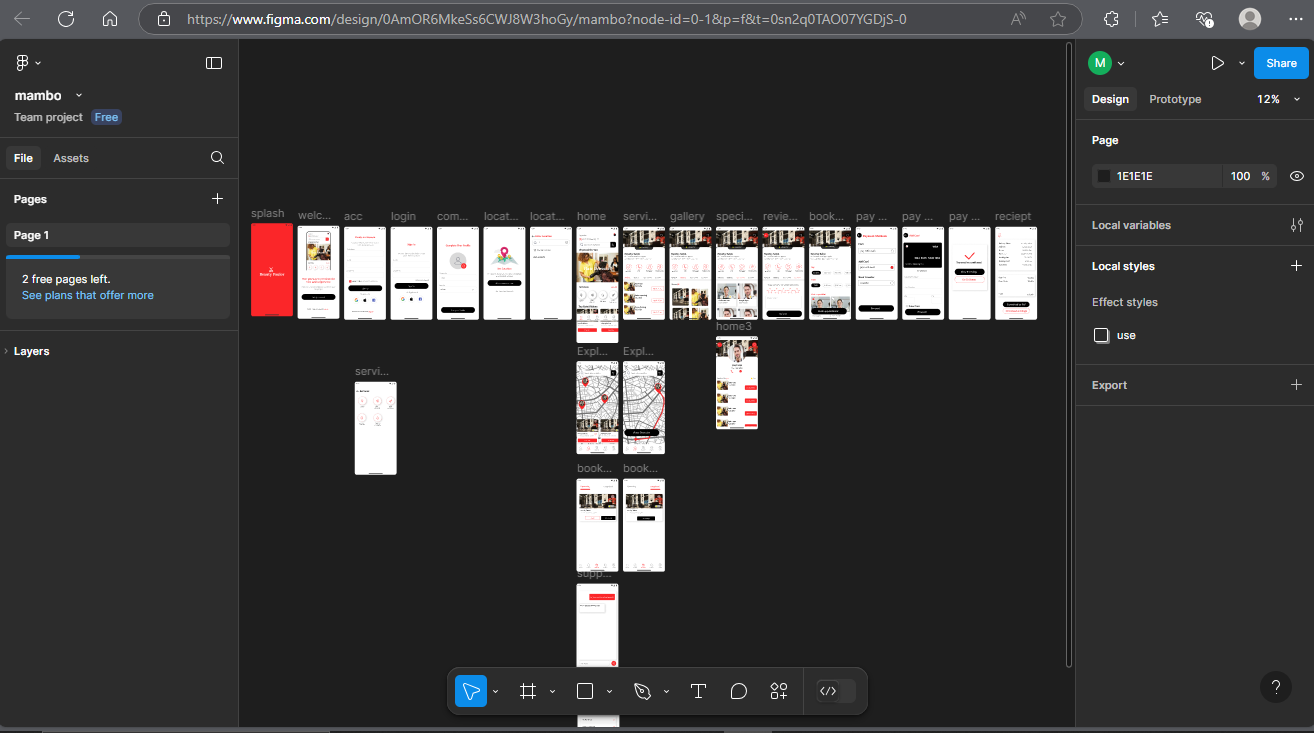Toggle Dev Mode switch
Image resolution: width=1314 pixels, height=733 pixels.
[x=835, y=691]
